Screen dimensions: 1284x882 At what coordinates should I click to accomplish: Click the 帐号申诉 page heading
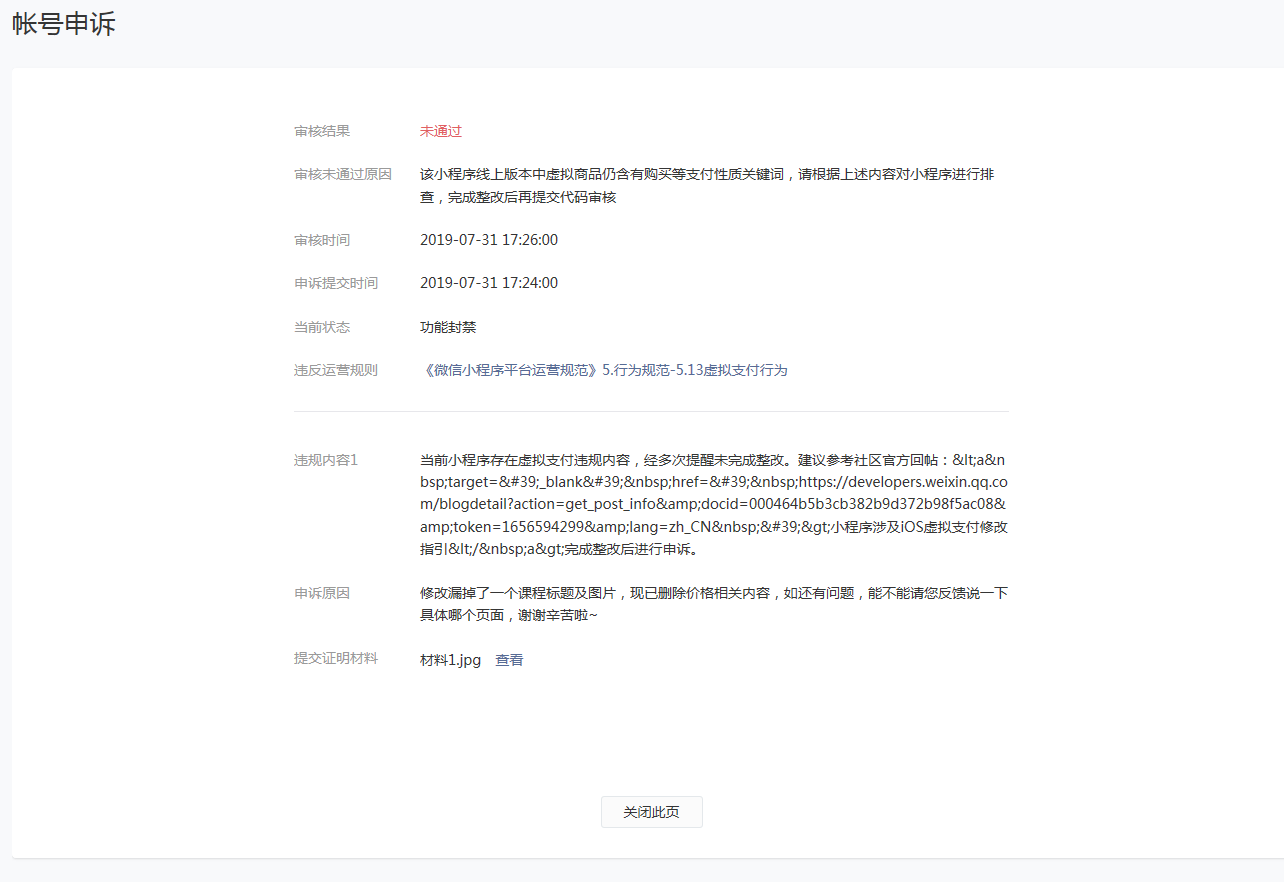[64, 24]
